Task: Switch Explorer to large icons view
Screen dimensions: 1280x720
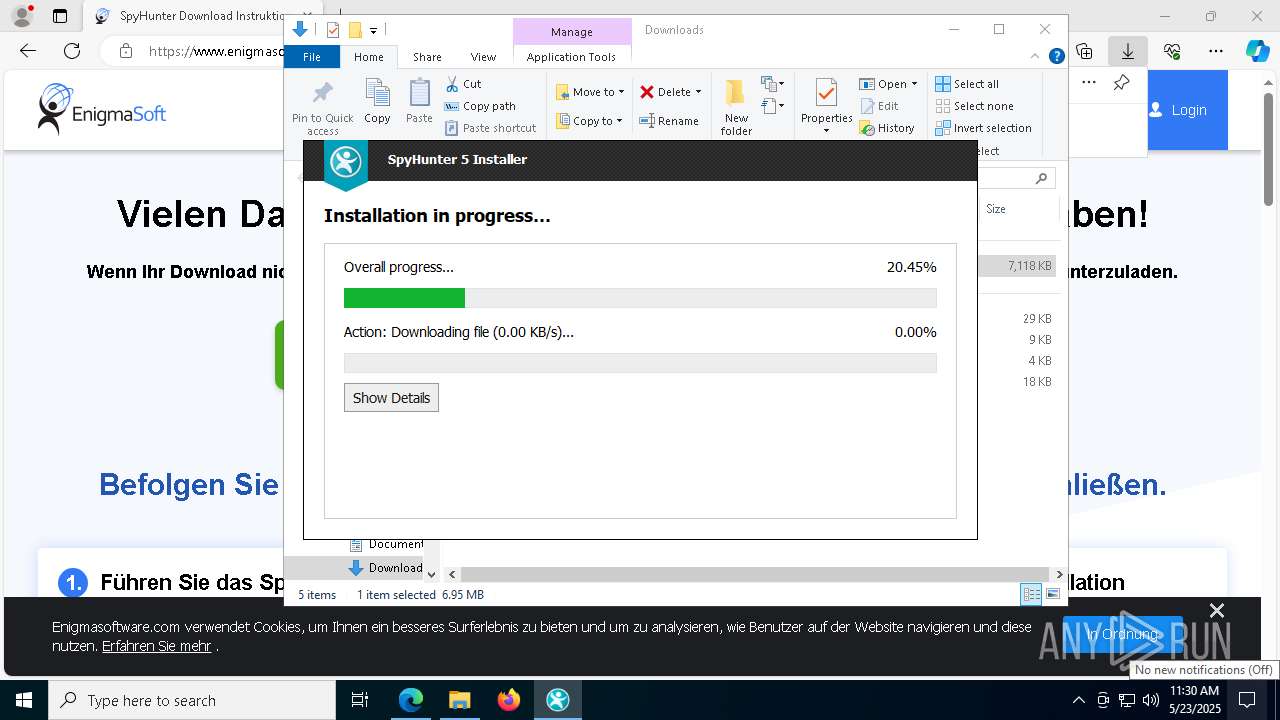Action: pos(1053,595)
